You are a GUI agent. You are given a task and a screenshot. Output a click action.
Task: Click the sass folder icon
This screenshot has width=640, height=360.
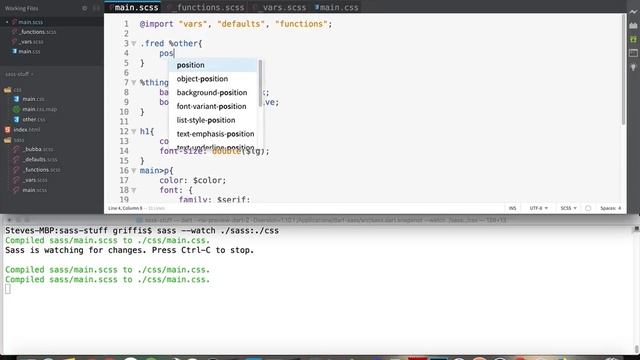tap(7, 140)
